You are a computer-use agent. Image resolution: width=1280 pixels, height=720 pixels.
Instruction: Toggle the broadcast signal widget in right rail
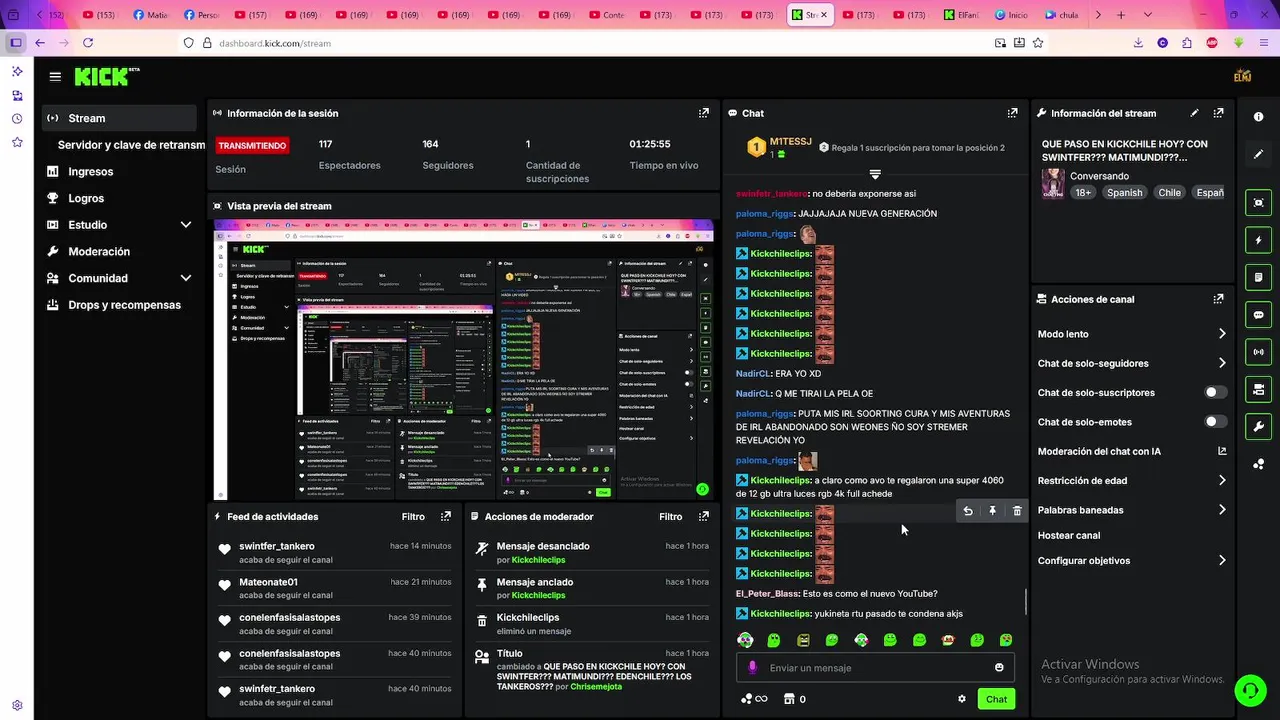click(x=1259, y=352)
